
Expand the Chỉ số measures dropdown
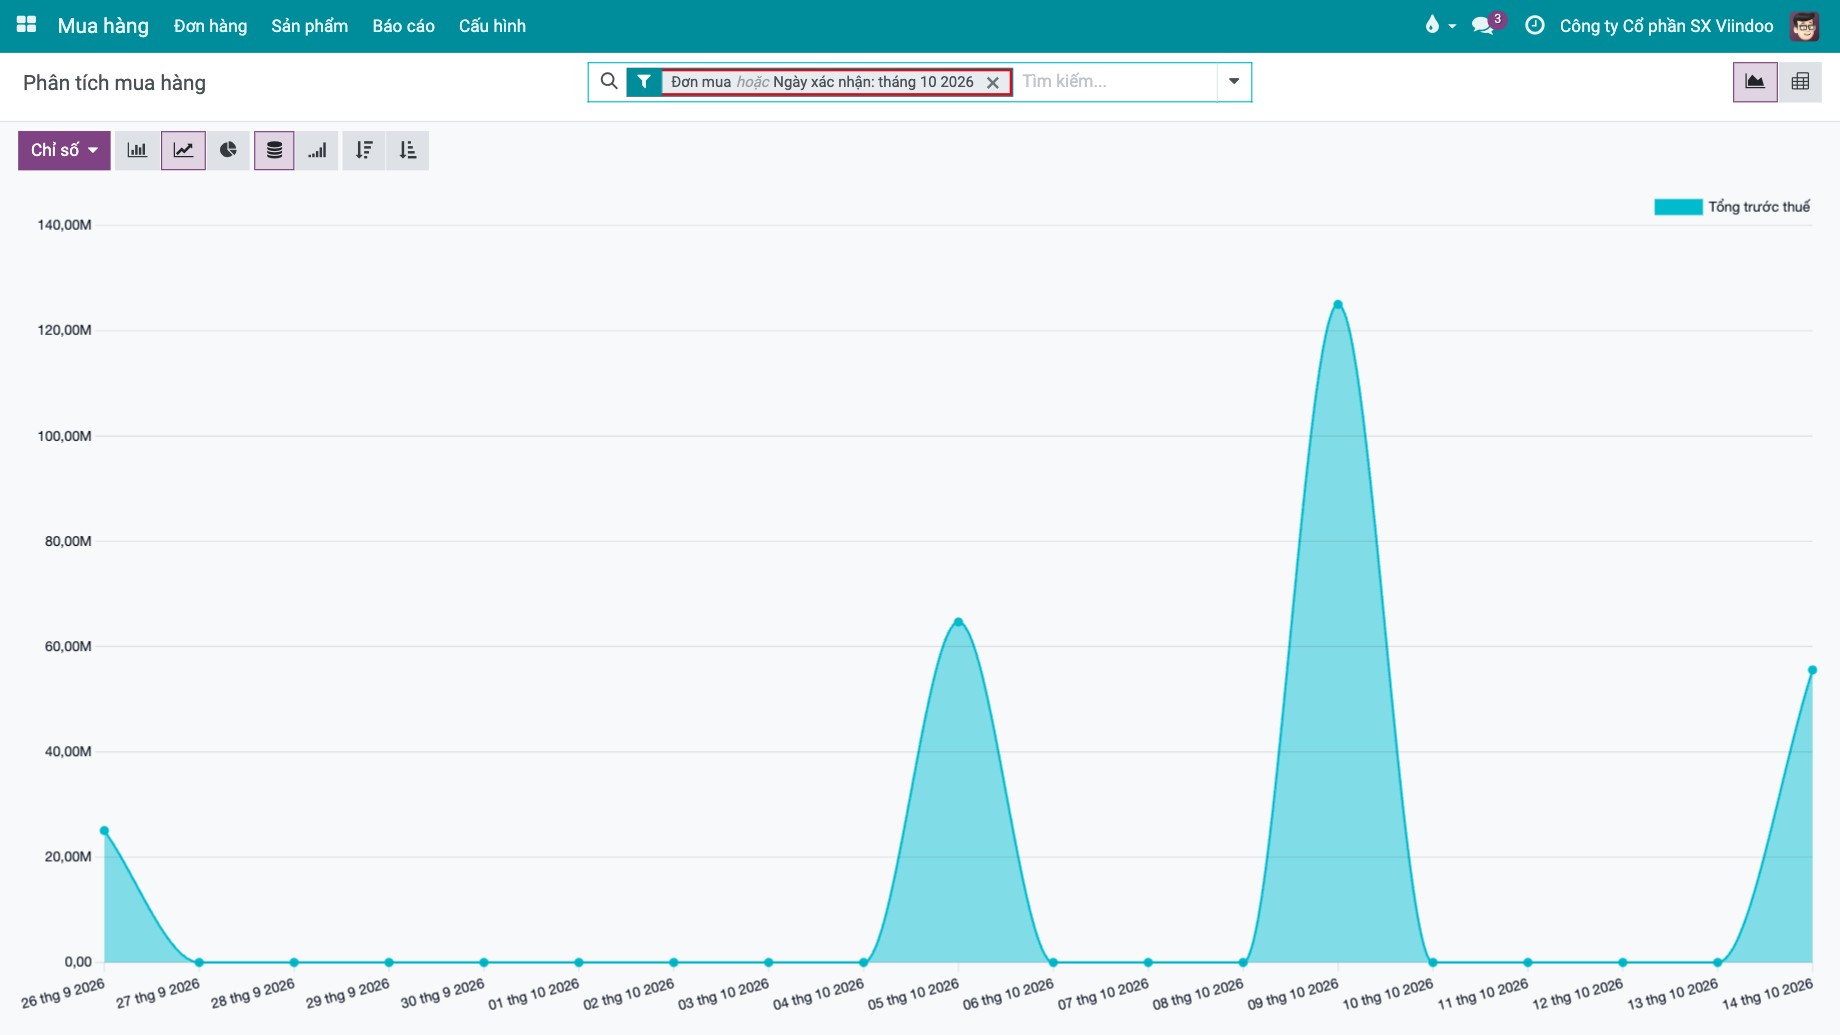point(64,150)
